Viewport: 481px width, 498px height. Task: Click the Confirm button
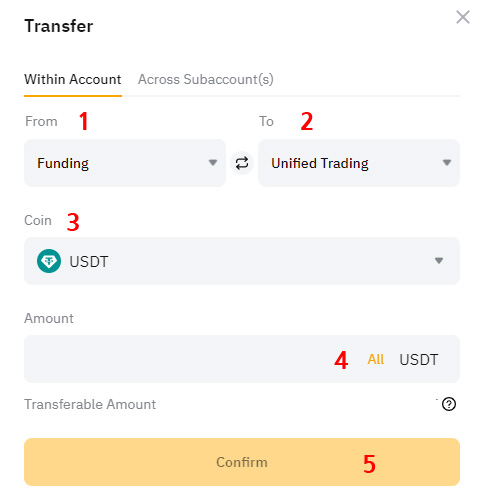click(242, 462)
